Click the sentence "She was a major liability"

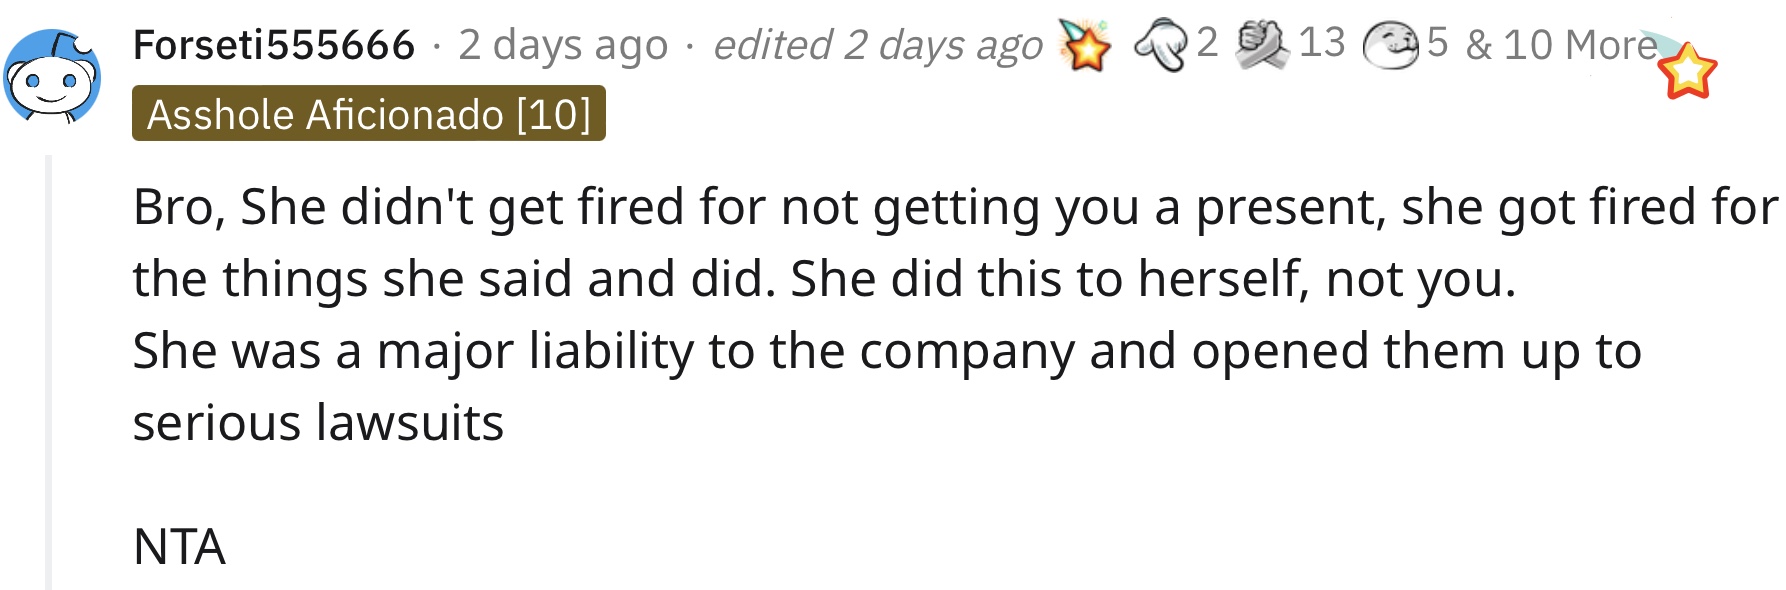tap(887, 352)
